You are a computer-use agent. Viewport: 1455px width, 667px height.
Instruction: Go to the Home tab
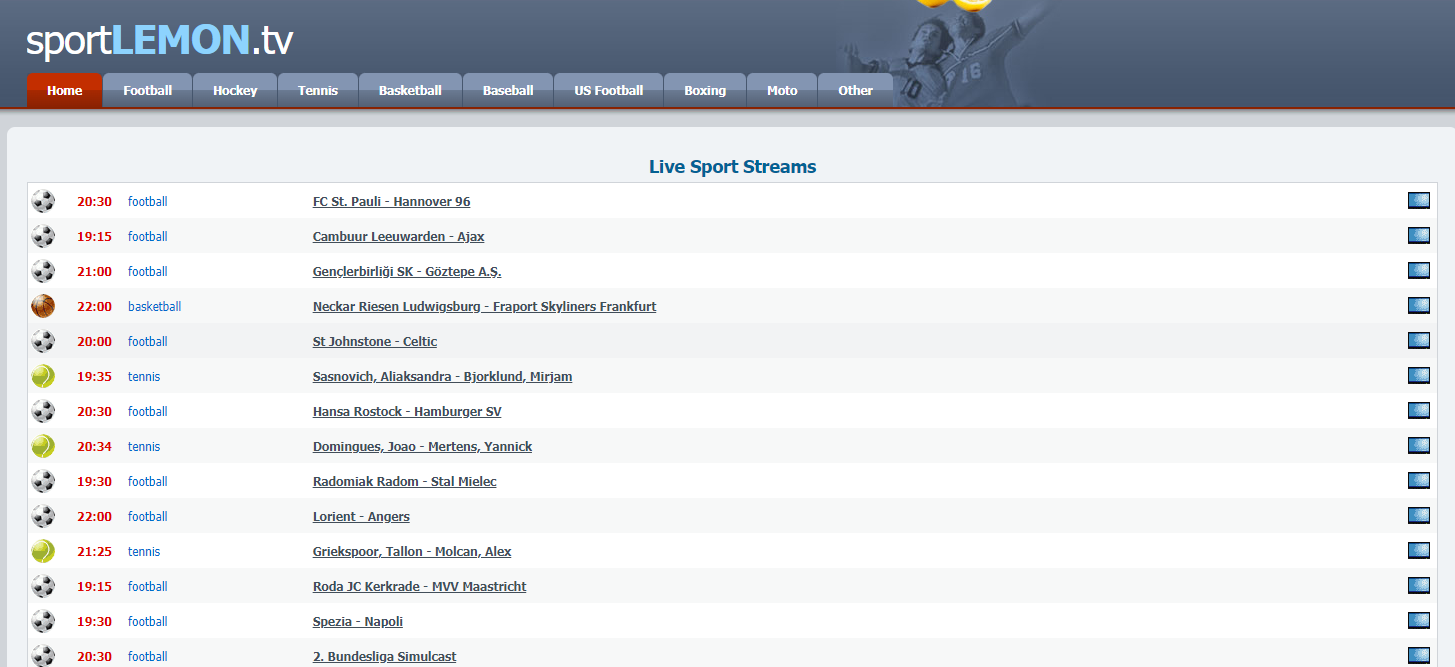coord(64,90)
